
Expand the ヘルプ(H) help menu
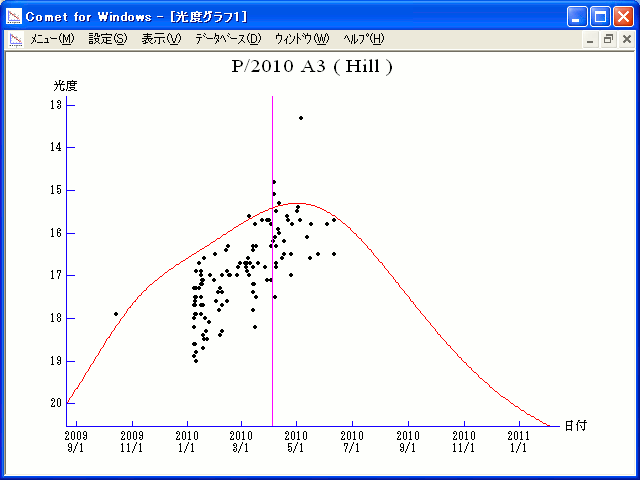coord(363,39)
